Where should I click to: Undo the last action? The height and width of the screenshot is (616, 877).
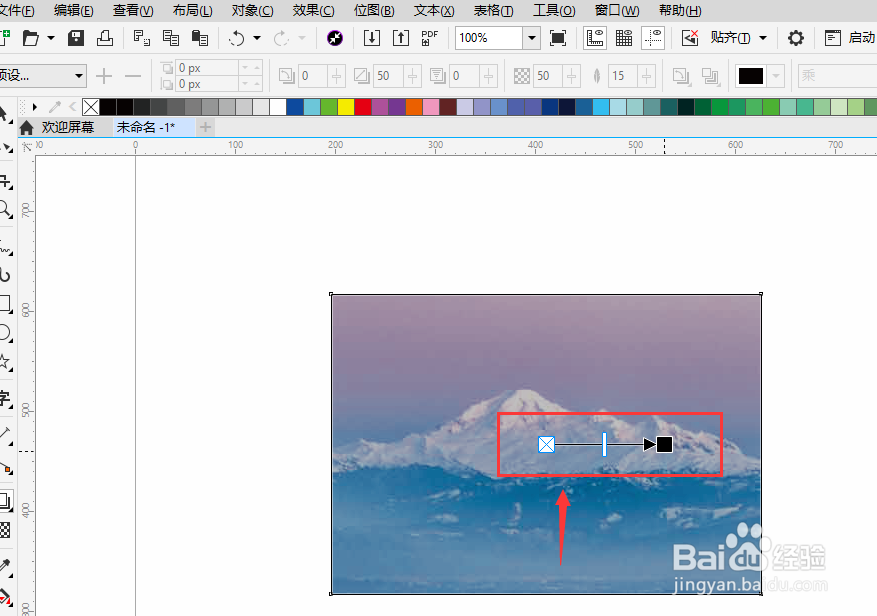(237, 38)
